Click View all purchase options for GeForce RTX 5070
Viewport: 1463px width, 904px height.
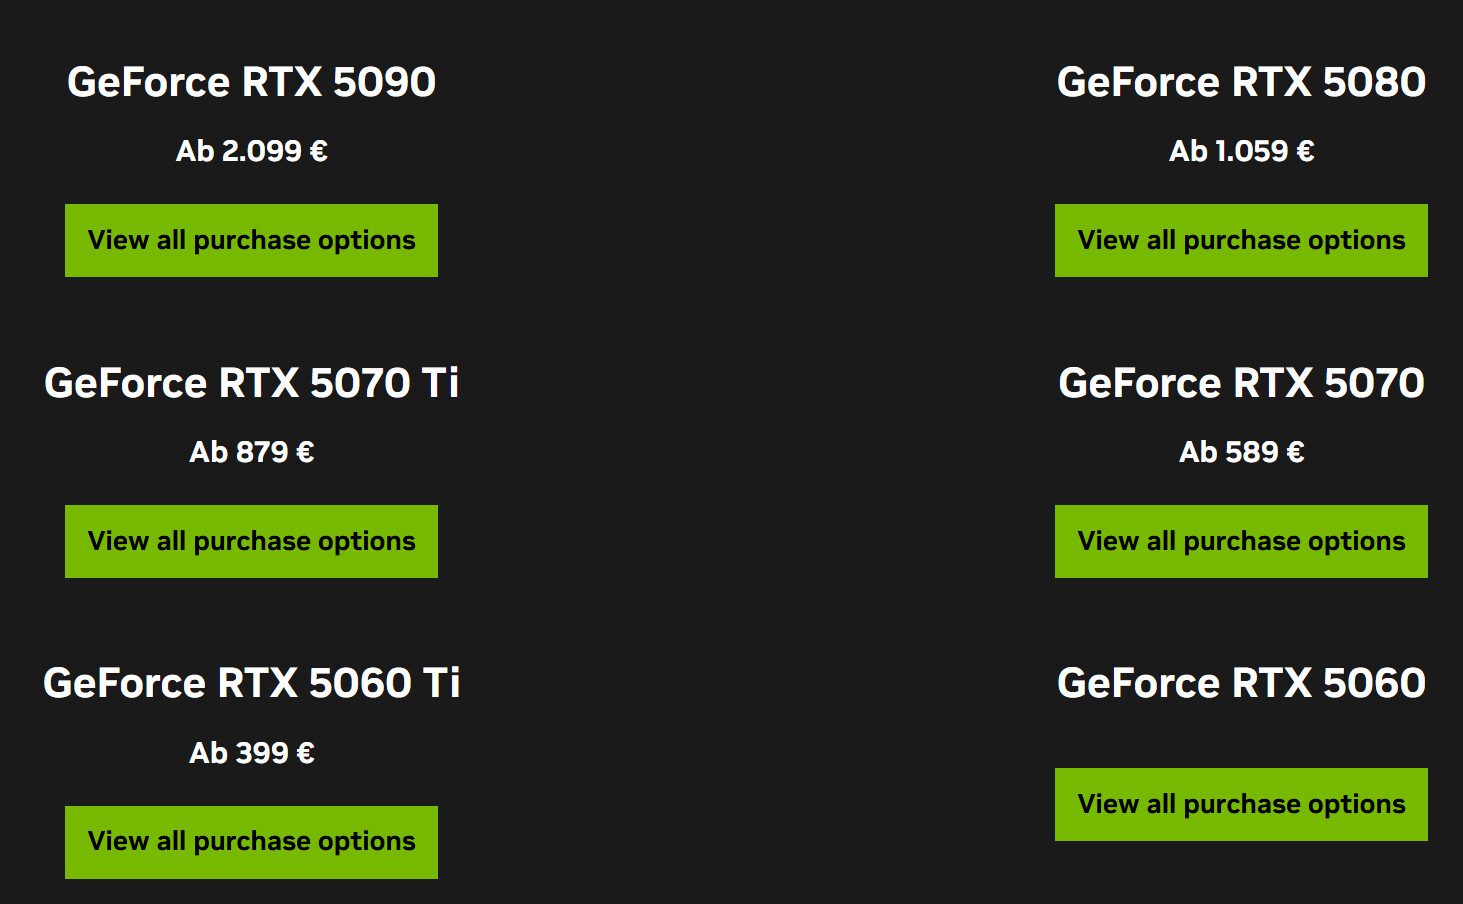click(x=1240, y=541)
